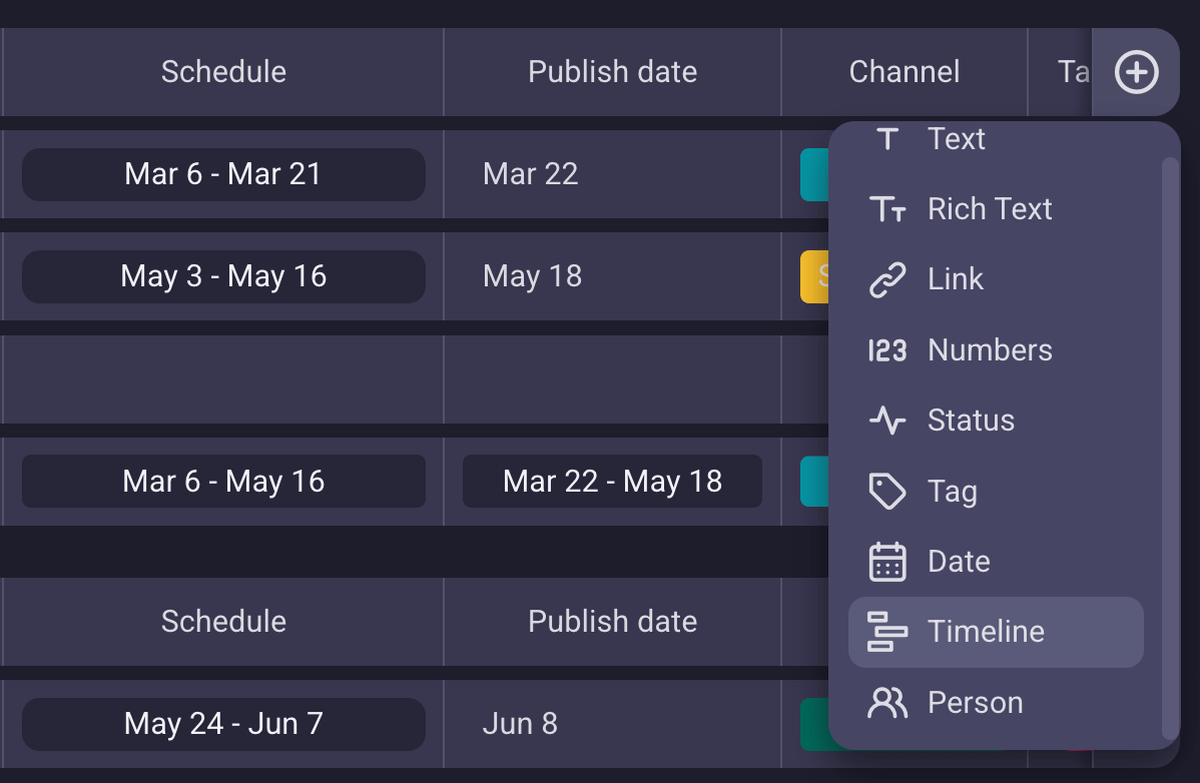Open the Mar 6 - Mar 21 timeline pill

point(222,174)
